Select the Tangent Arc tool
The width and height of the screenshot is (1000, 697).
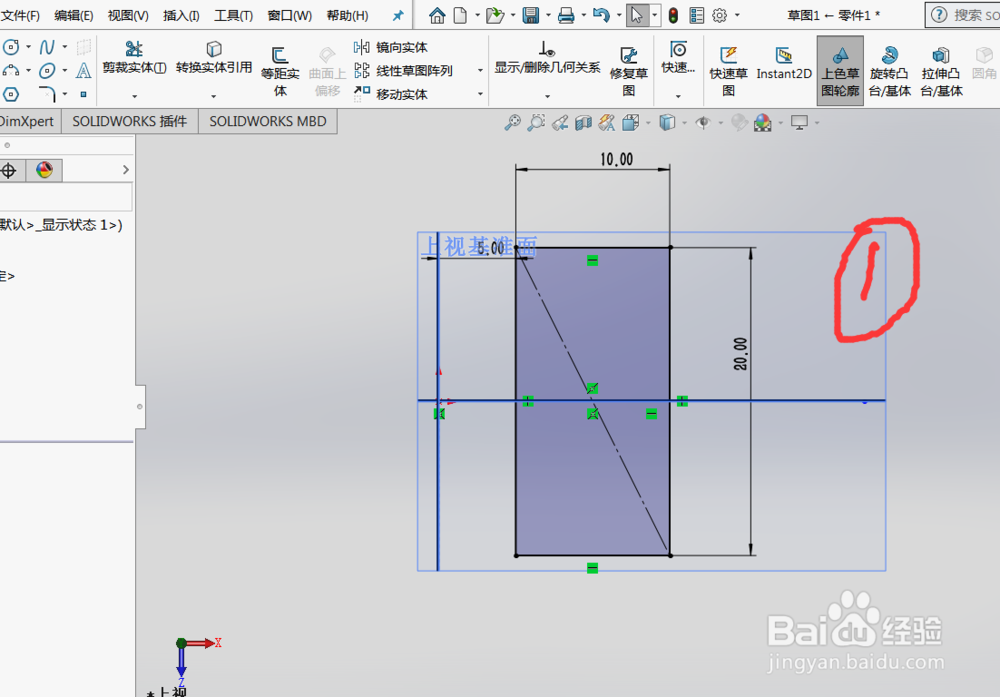[11, 70]
